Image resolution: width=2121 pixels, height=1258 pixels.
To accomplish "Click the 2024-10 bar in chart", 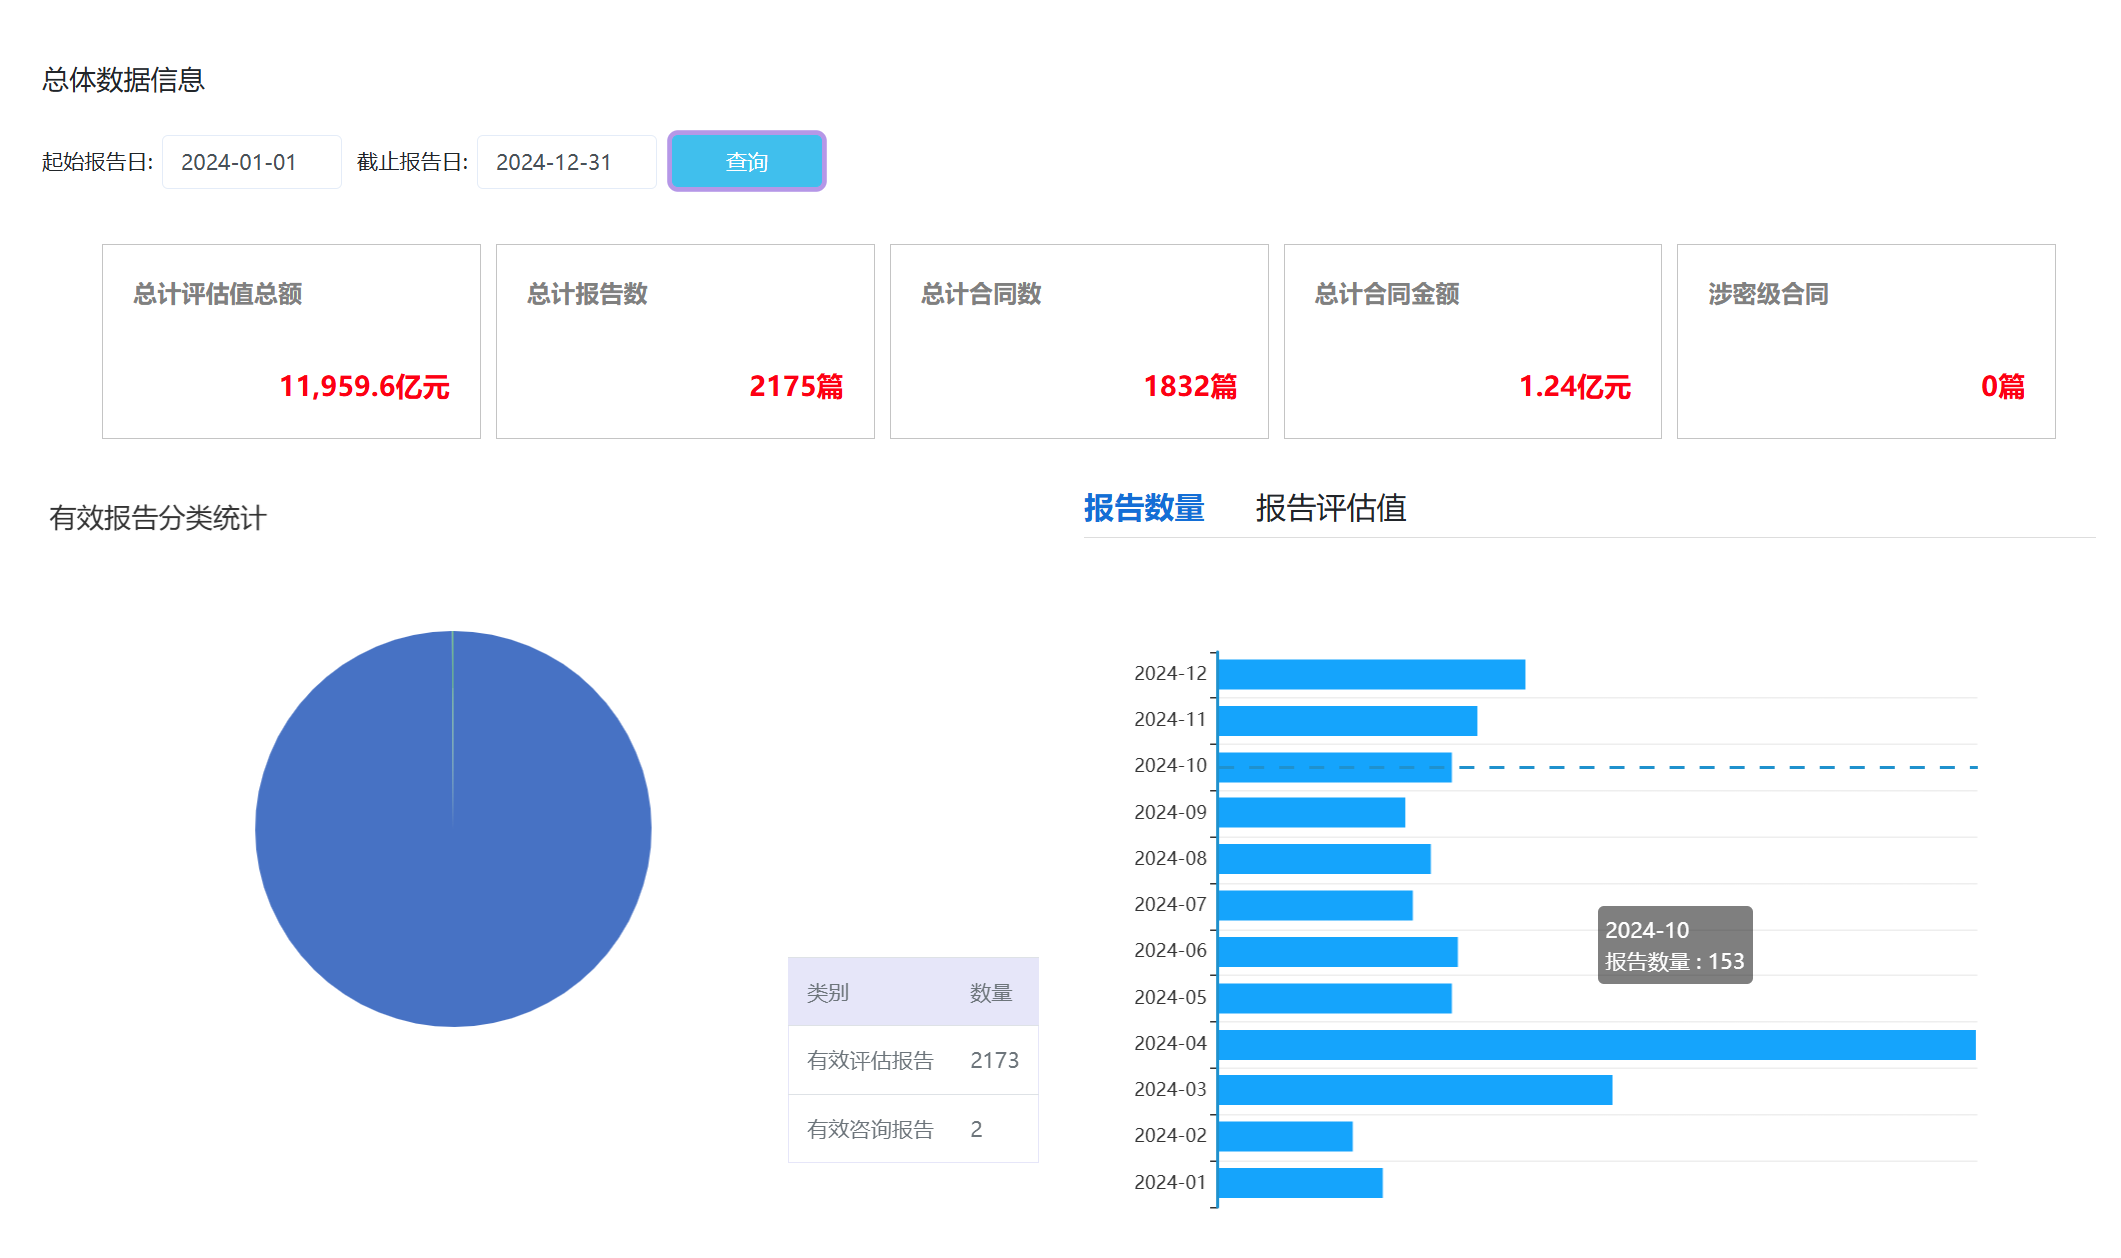I will [1334, 767].
